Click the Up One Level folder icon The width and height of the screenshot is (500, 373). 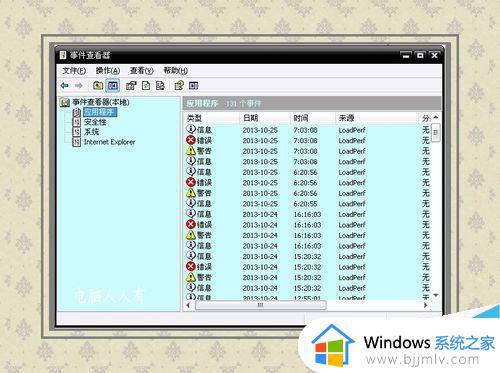[98, 86]
